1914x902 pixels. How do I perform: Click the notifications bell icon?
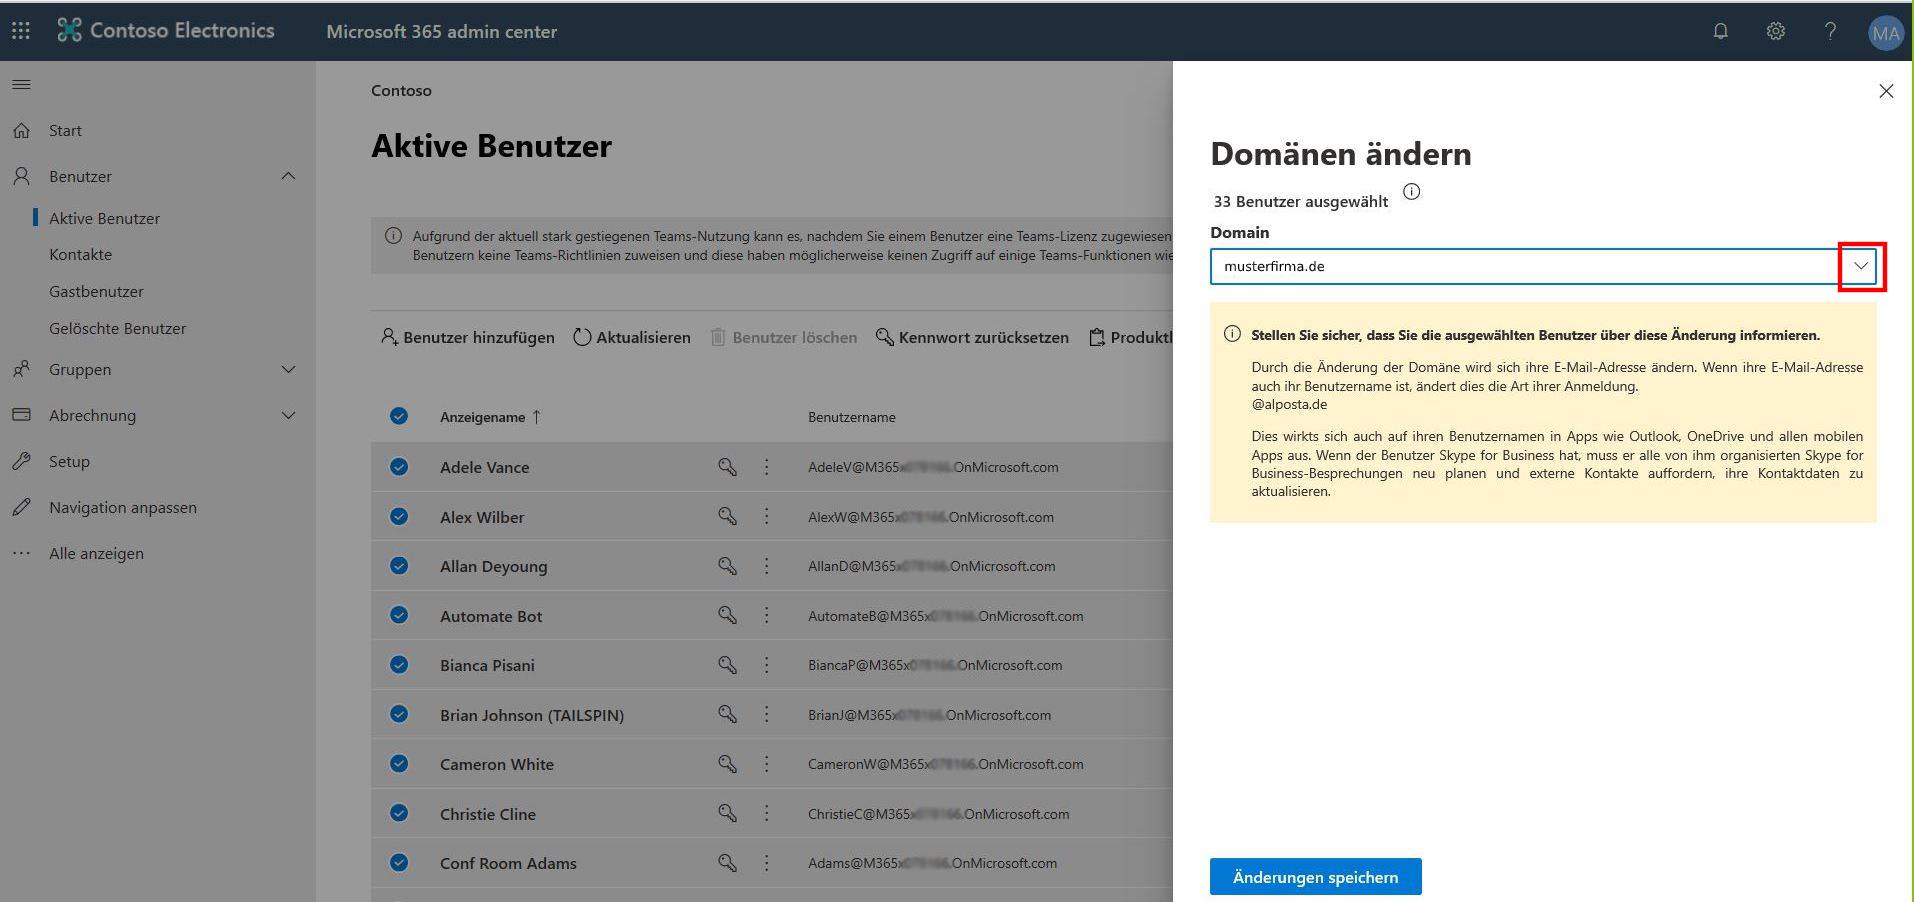tap(1720, 31)
